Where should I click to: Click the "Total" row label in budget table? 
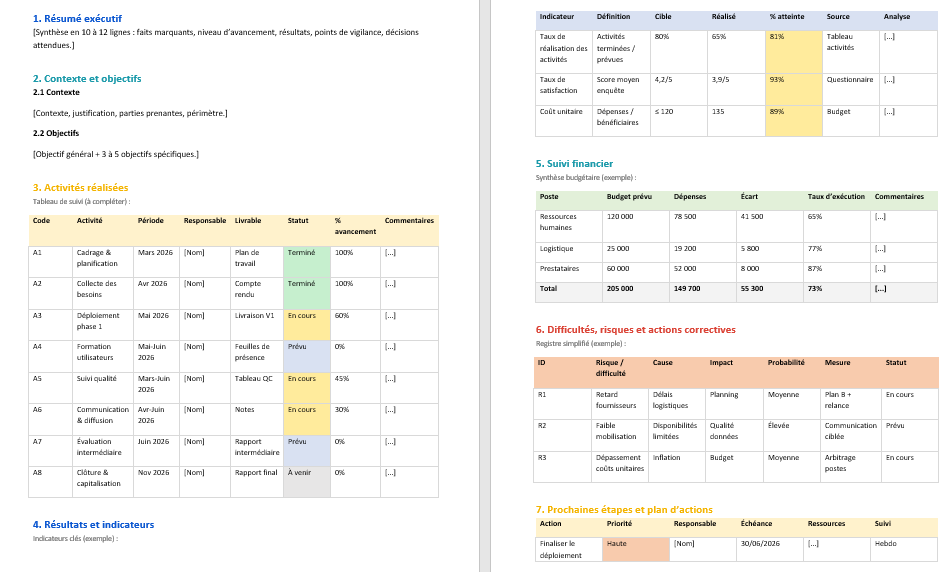pyautogui.click(x=549, y=288)
